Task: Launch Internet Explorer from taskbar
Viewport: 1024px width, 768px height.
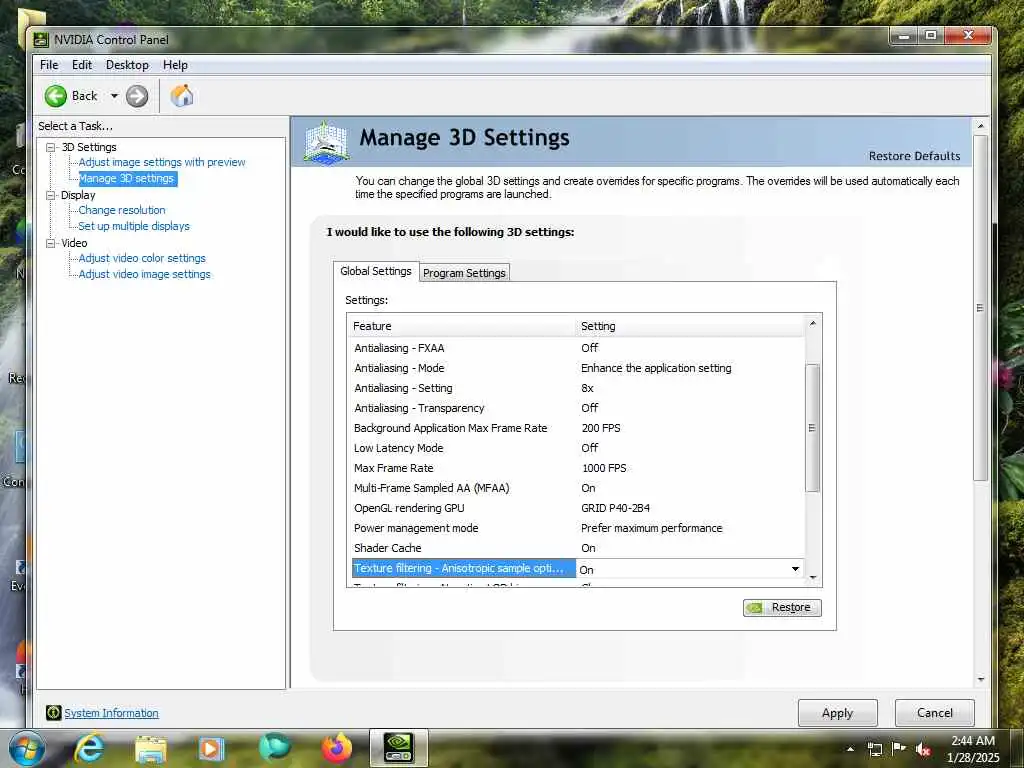Action: point(88,748)
